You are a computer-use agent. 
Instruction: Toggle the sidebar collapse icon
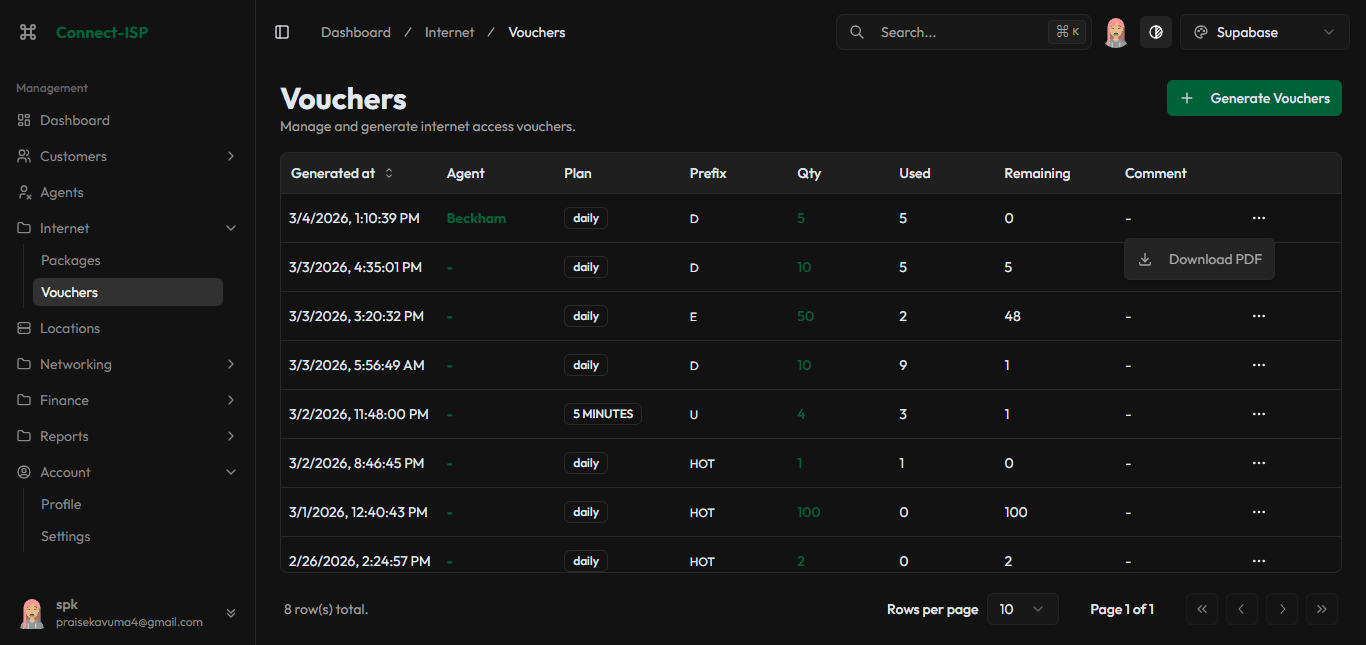(x=282, y=32)
